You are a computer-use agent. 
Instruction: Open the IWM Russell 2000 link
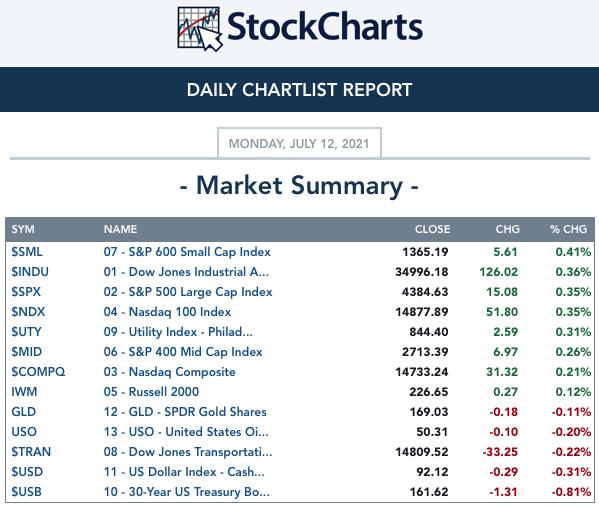(151, 392)
